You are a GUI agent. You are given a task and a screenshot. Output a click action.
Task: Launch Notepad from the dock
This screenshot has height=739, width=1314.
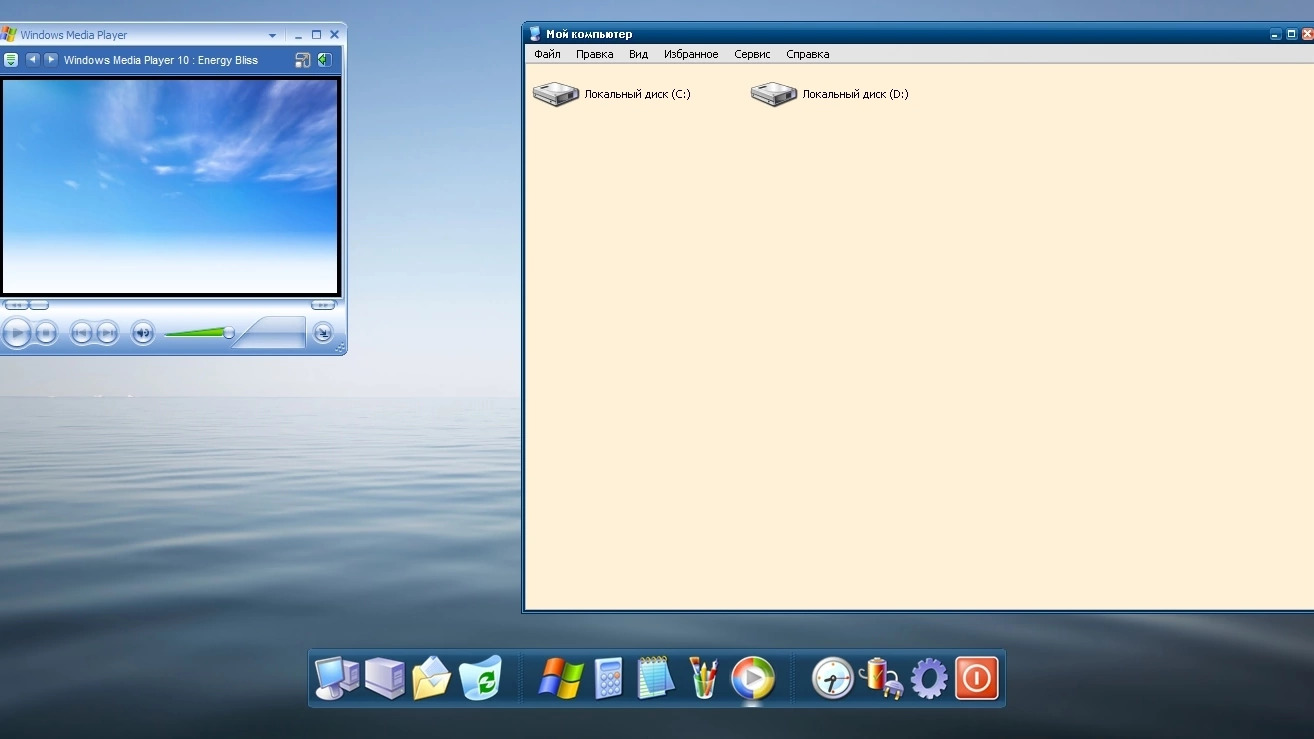(x=656, y=678)
